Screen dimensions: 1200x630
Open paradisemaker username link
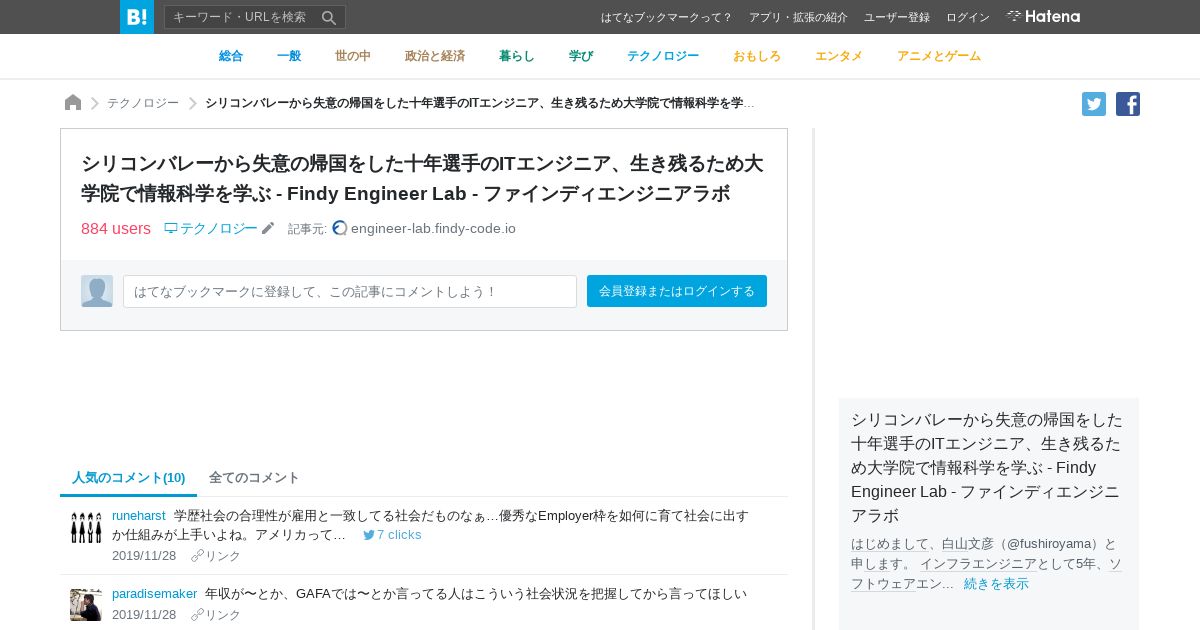click(155, 594)
